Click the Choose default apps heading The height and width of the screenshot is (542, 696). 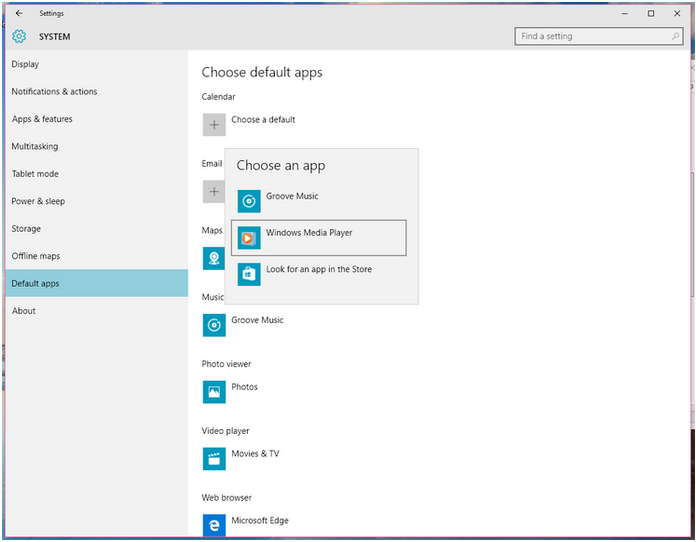point(262,72)
